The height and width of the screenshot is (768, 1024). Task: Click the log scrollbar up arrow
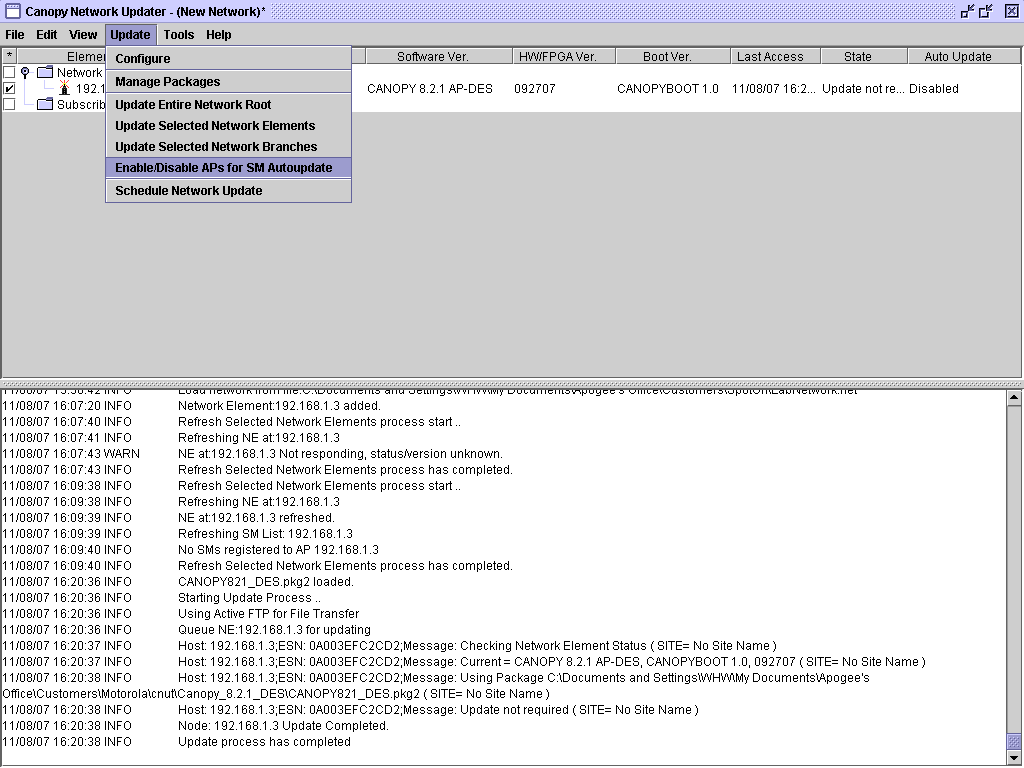coord(1014,398)
